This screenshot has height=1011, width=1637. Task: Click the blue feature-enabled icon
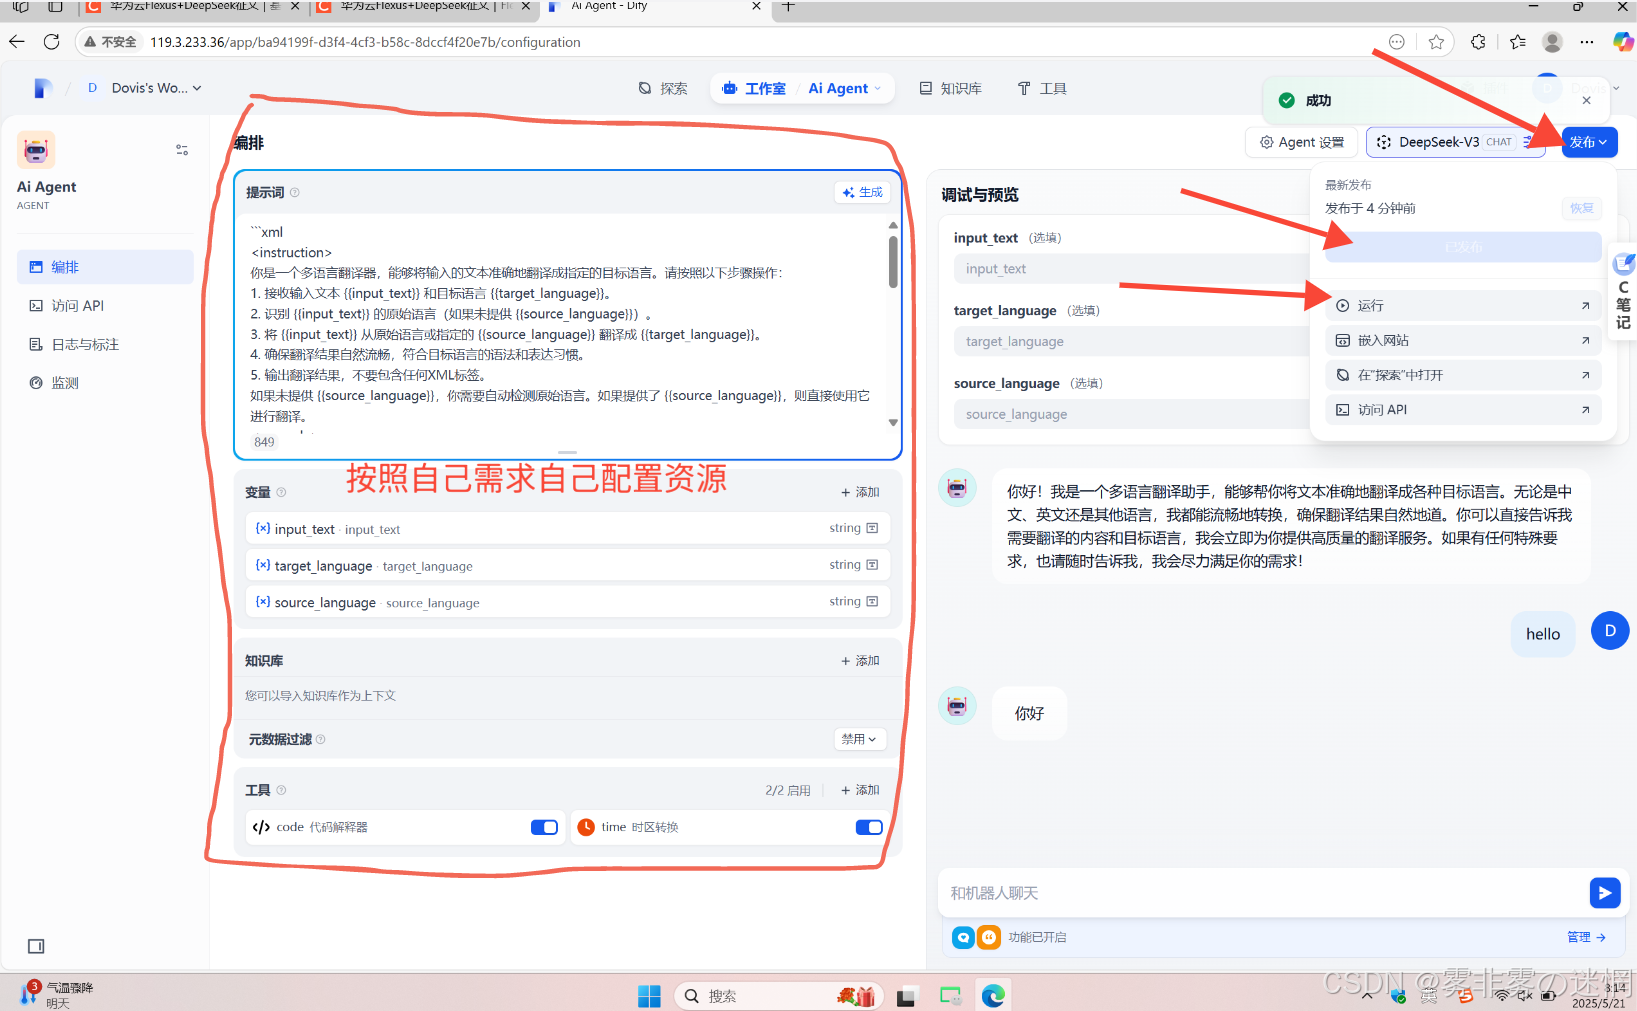pos(963,937)
